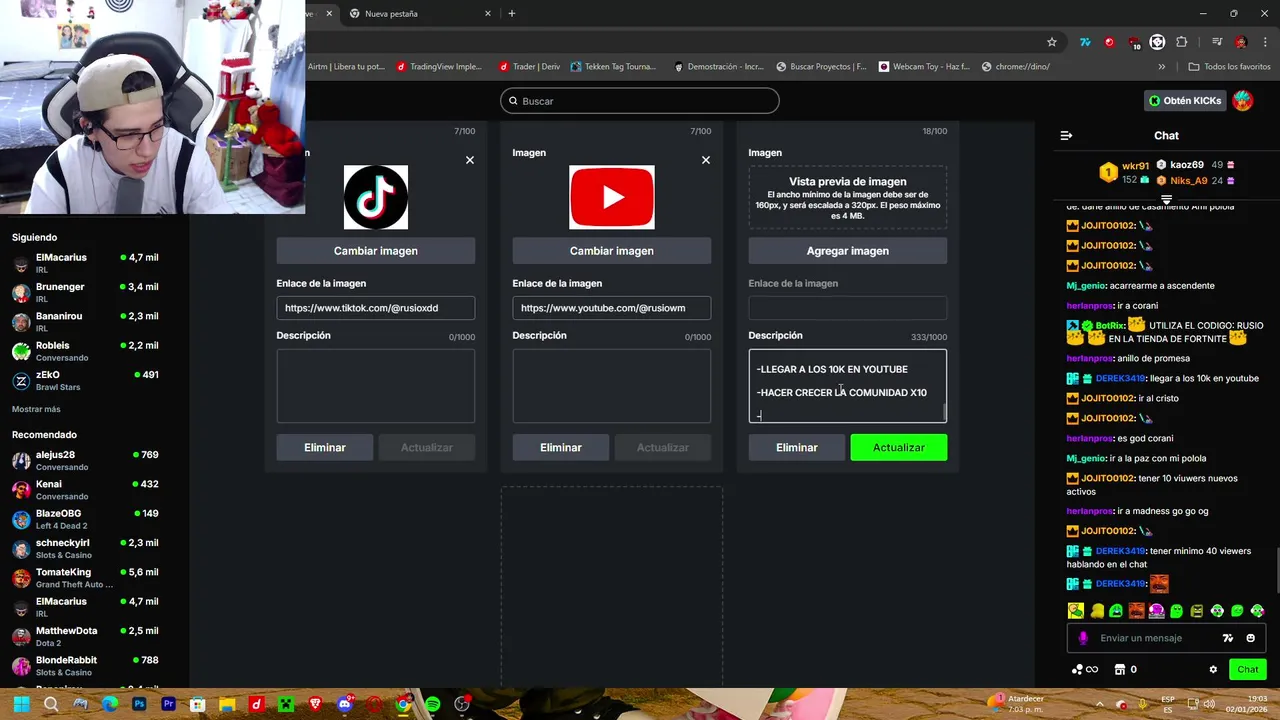
Task: Open Discord from the taskbar
Action: [345, 705]
